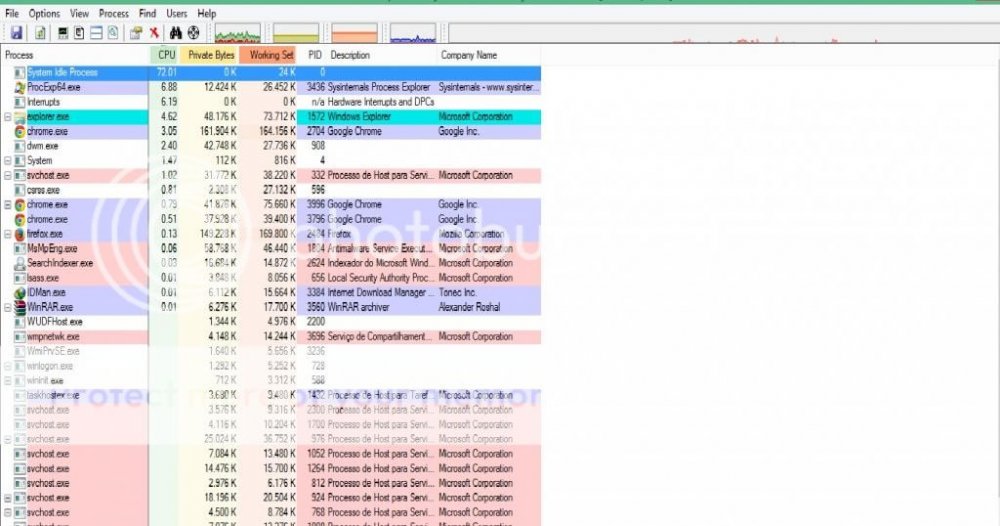Image resolution: width=1000 pixels, height=526 pixels.
Task: Select the WinRAR.exe process row
Action: click(x=49, y=307)
